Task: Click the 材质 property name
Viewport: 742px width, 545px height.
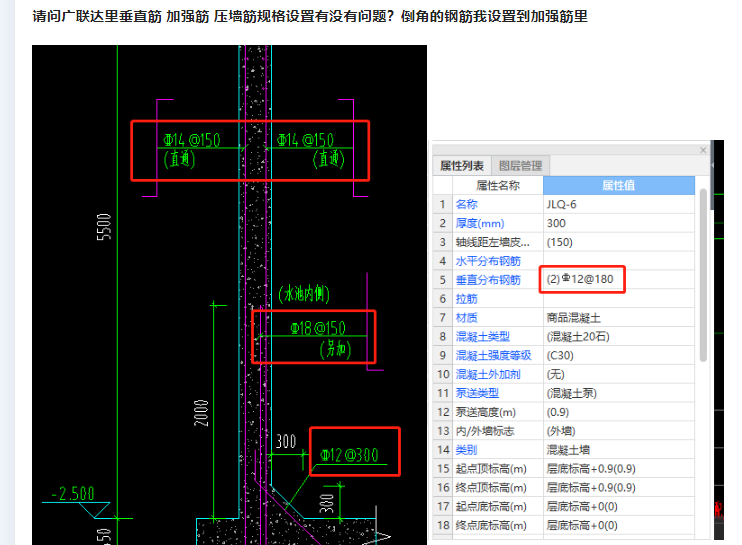Action: point(467,318)
